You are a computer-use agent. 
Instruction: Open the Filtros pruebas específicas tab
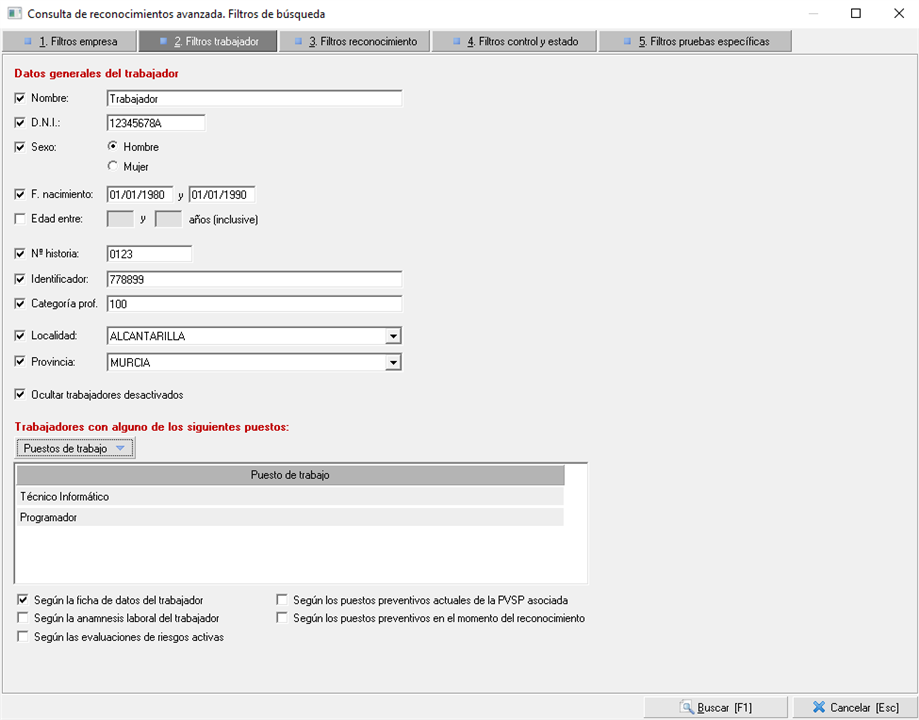694,41
